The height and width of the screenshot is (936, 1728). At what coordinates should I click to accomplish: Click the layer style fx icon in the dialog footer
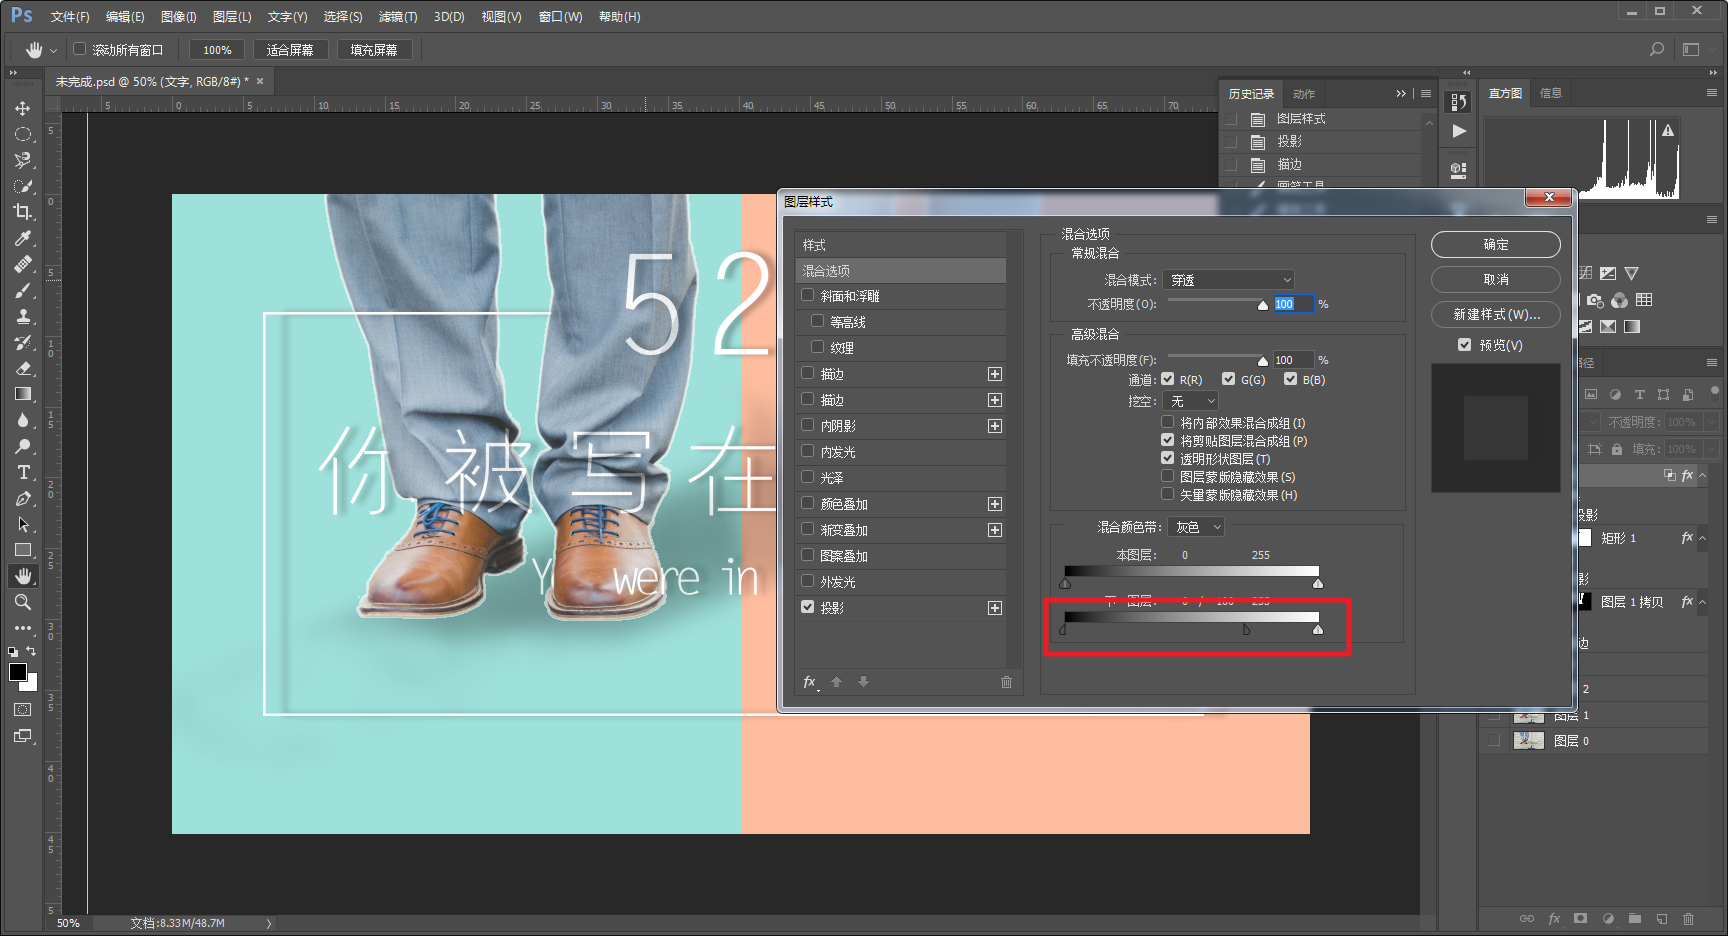coord(810,682)
